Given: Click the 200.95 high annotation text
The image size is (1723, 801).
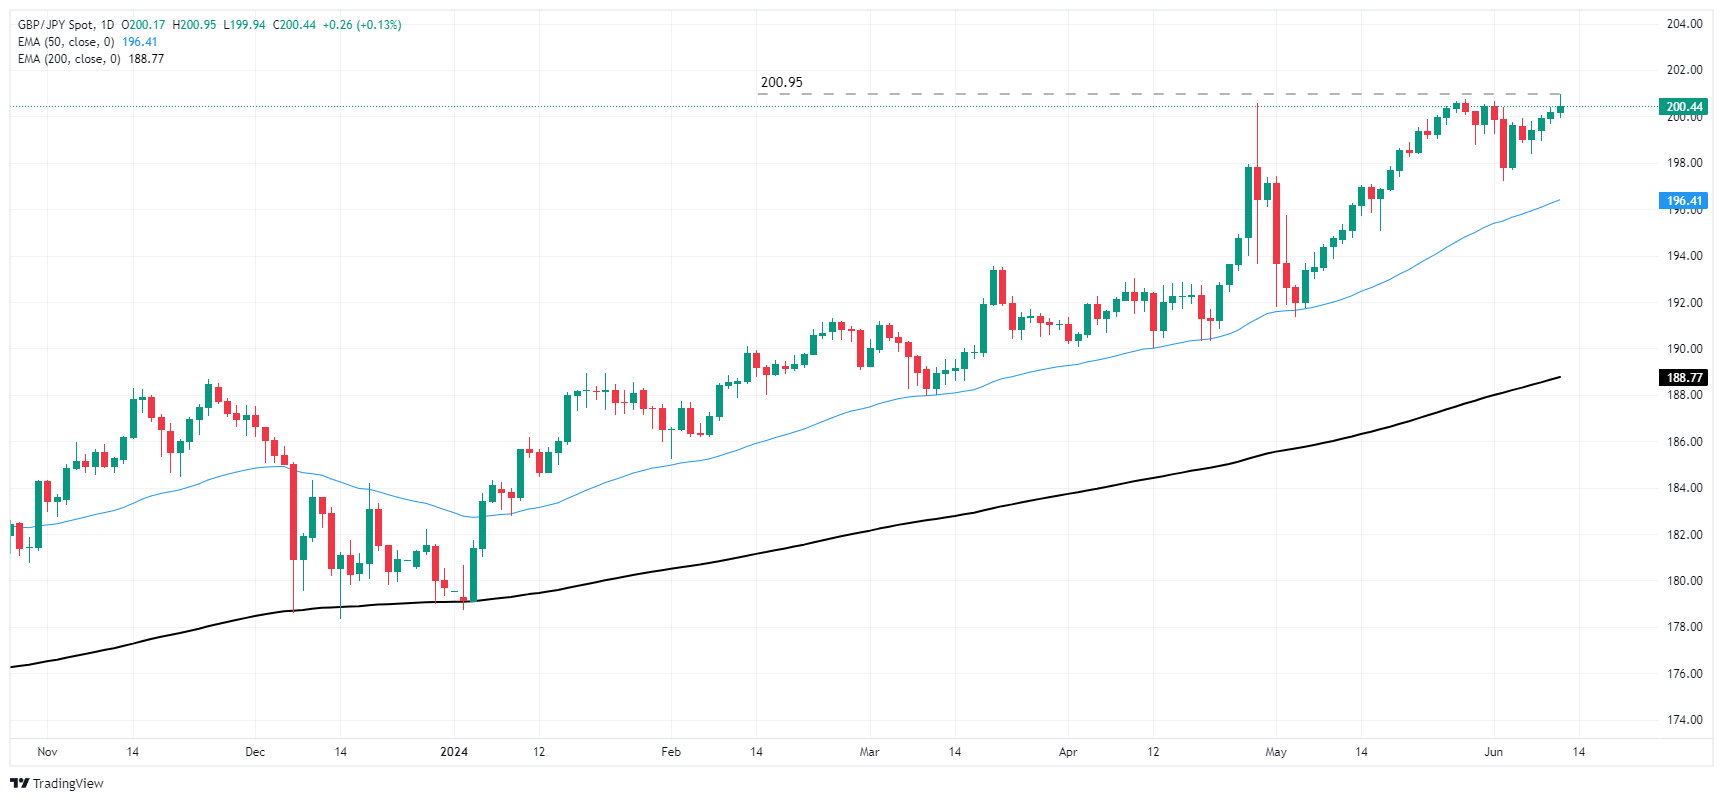Looking at the screenshot, I should pos(781,83).
